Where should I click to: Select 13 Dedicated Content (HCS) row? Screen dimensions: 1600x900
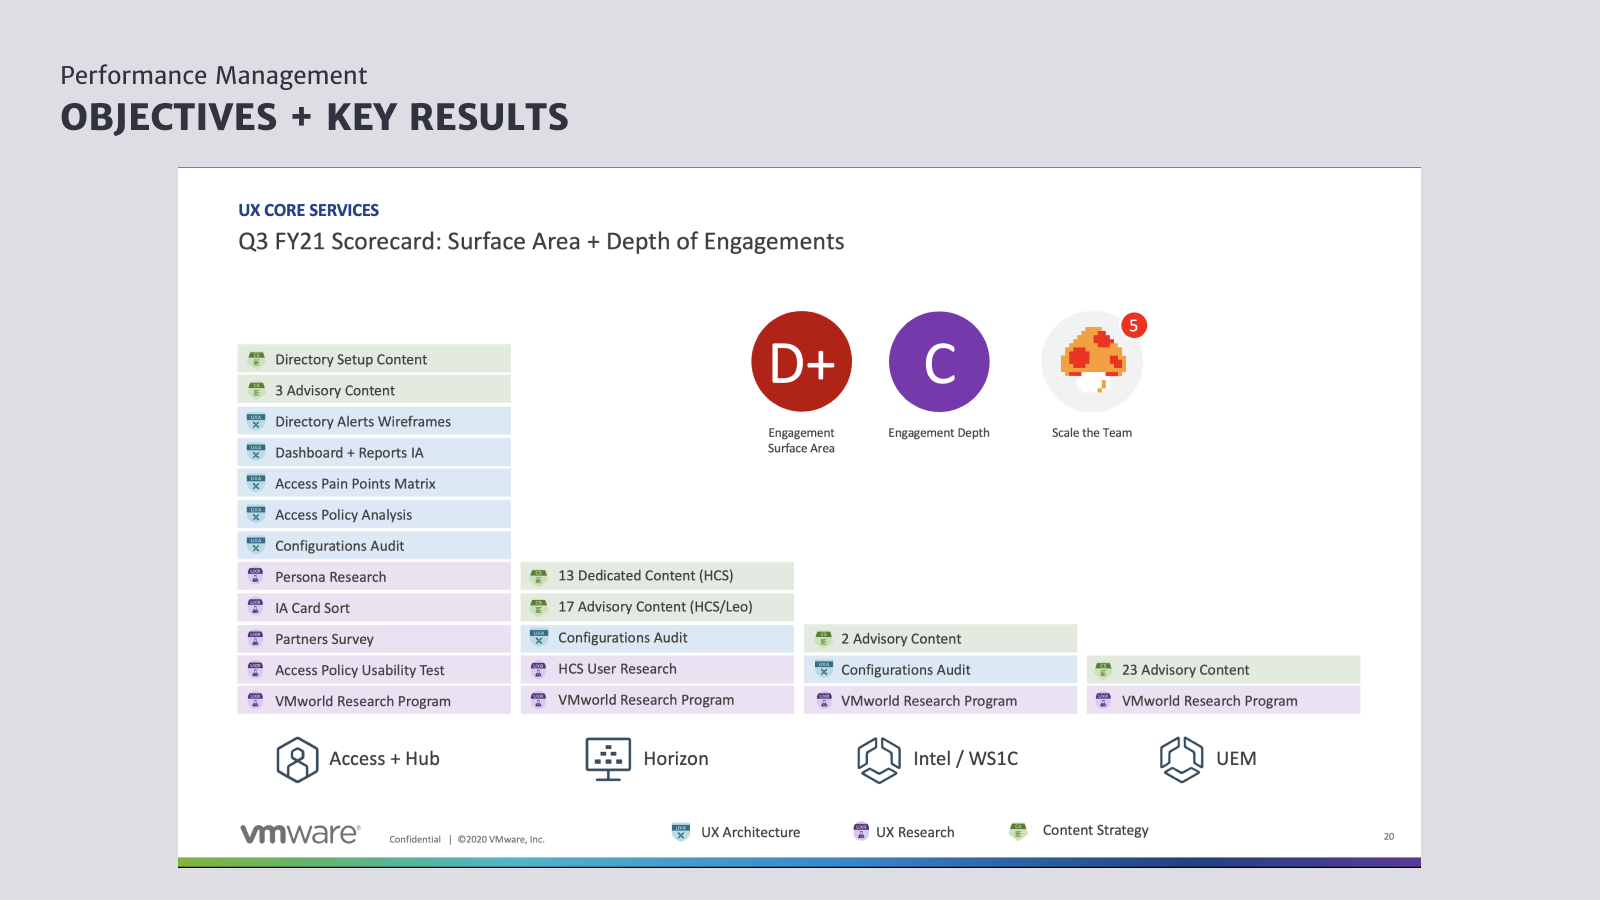[x=657, y=576]
